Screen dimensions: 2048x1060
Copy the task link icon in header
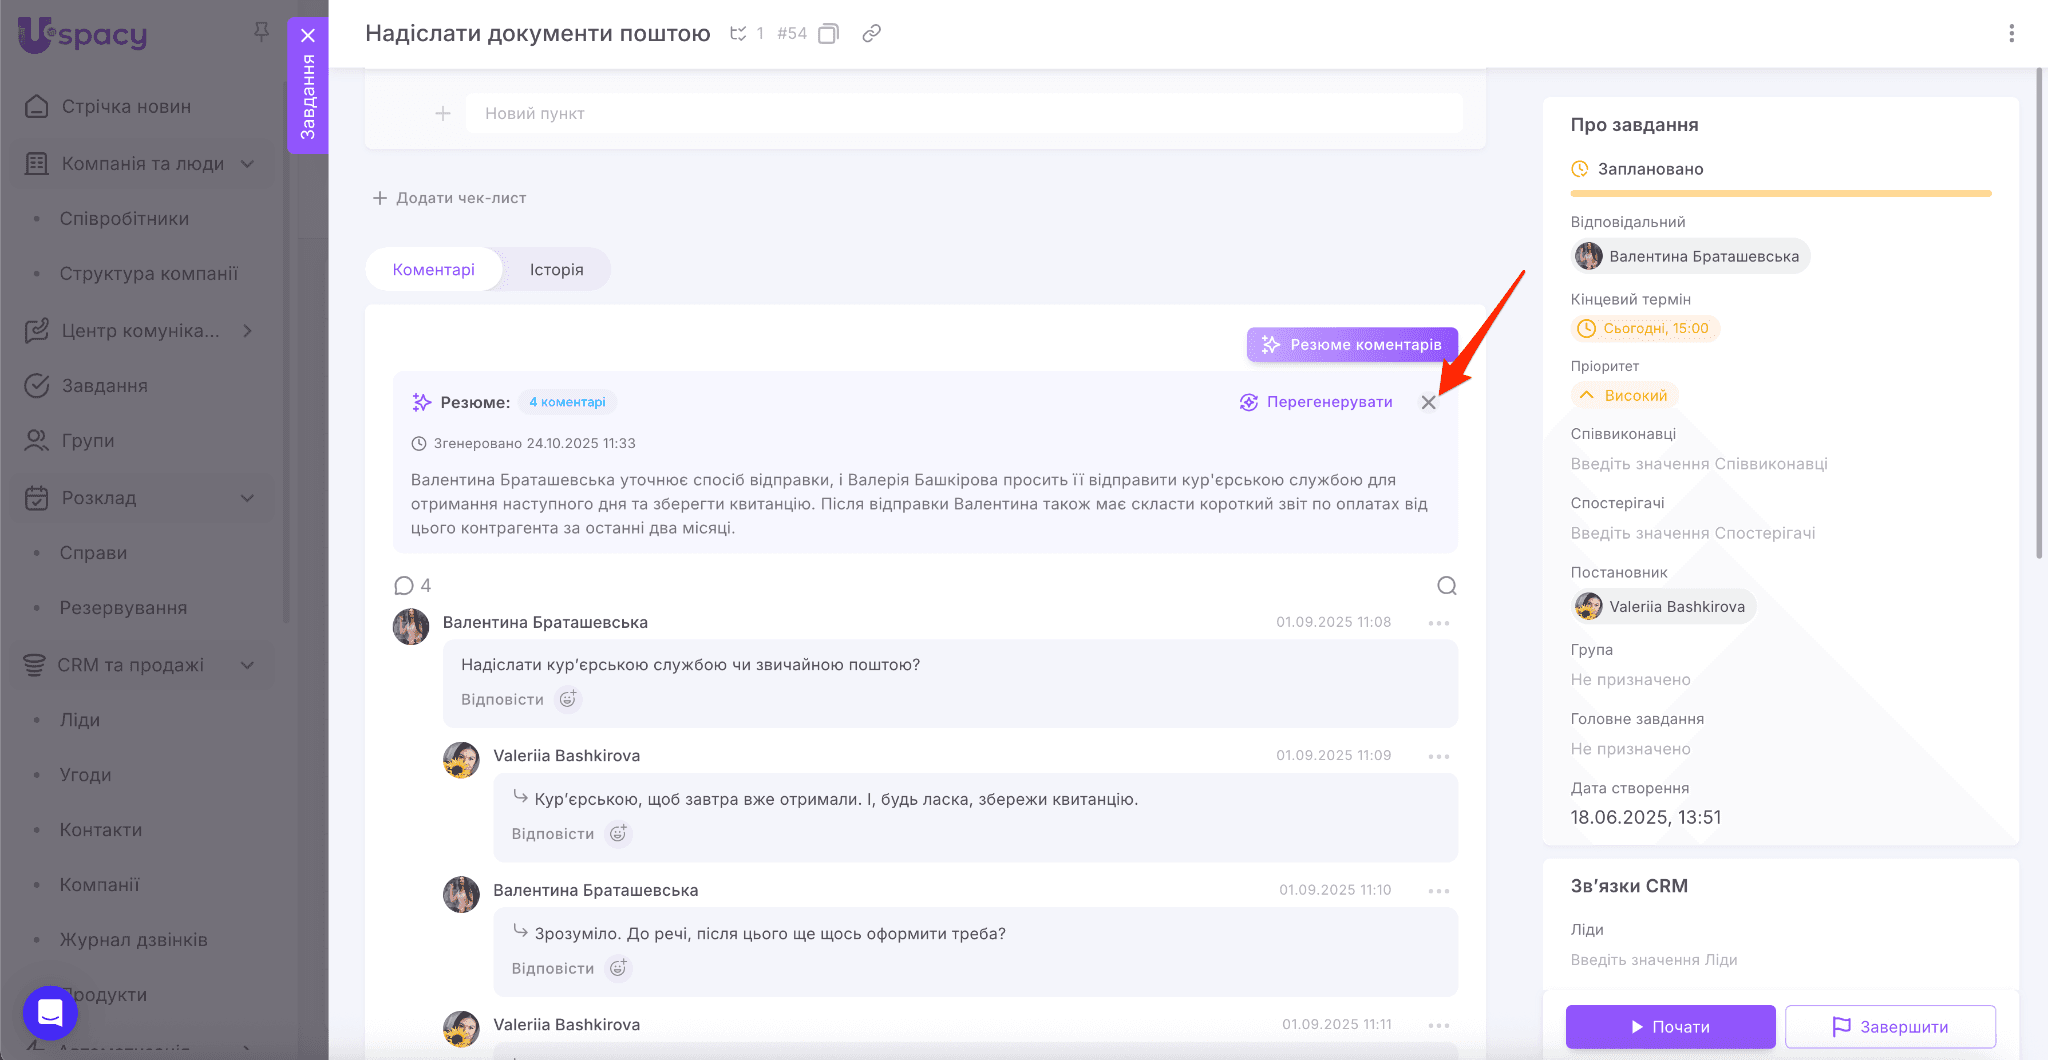pos(871,33)
